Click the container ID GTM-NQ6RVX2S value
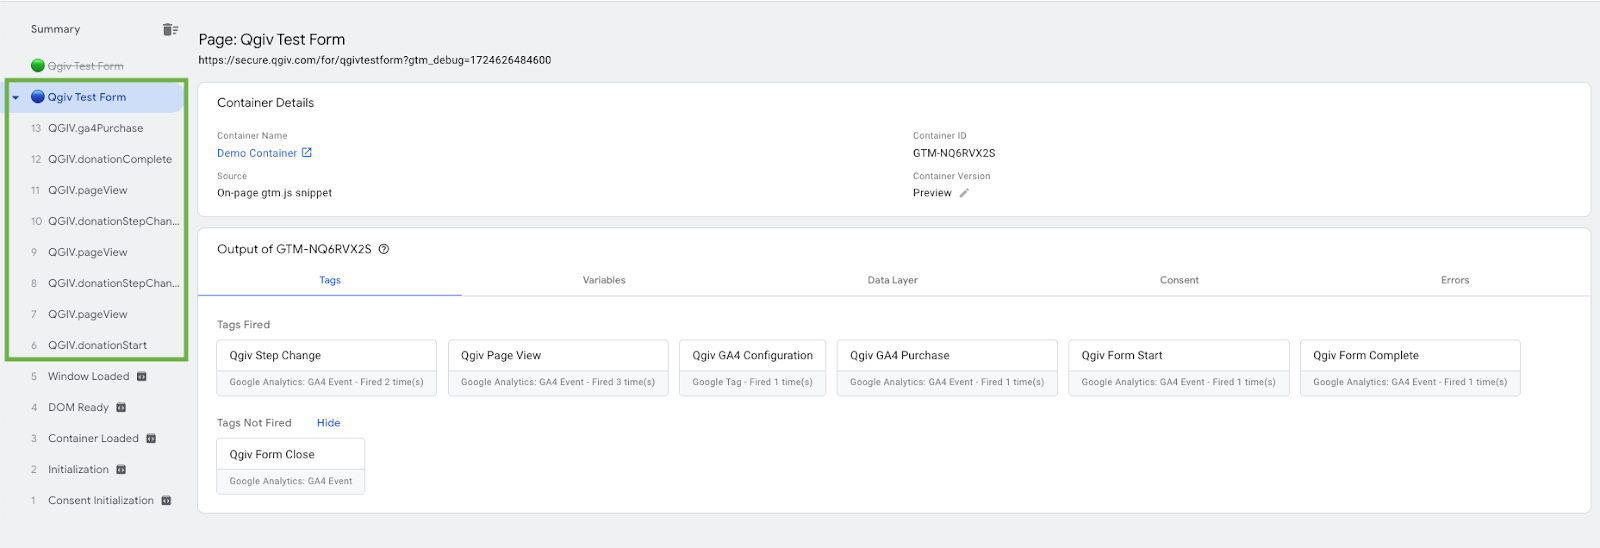The width and height of the screenshot is (1600, 548). point(954,153)
